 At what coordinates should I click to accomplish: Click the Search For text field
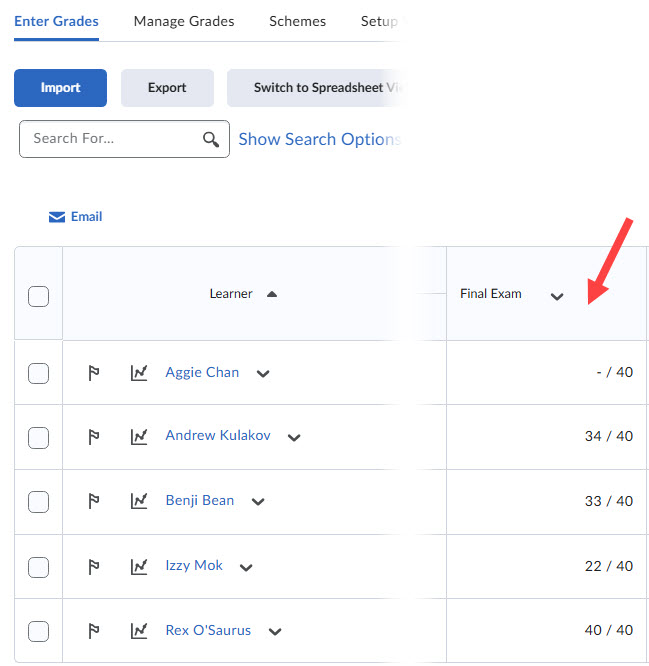112,139
